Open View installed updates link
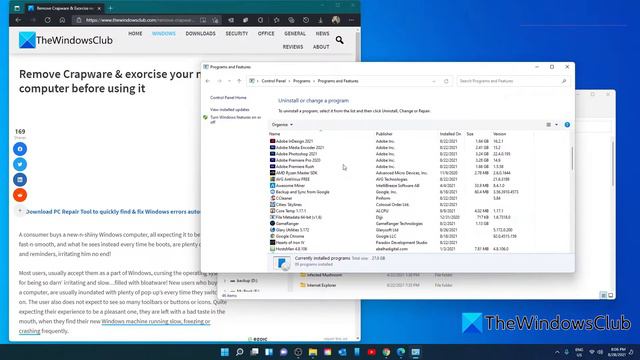The width and height of the screenshot is (640, 360). pyautogui.click(x=229, y=109)
